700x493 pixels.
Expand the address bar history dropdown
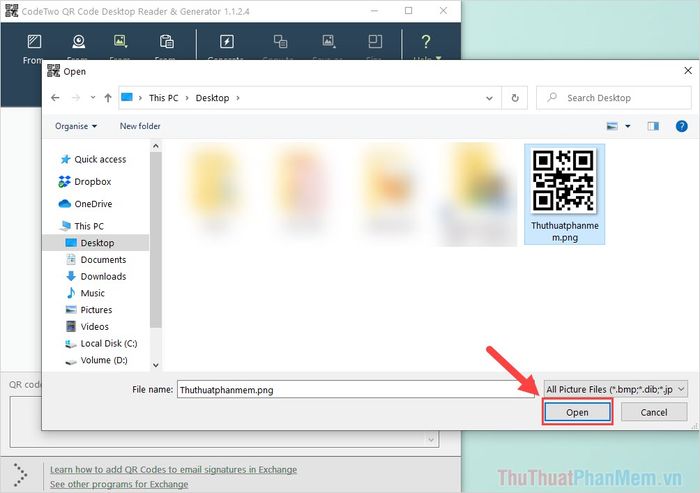[489, 98]
